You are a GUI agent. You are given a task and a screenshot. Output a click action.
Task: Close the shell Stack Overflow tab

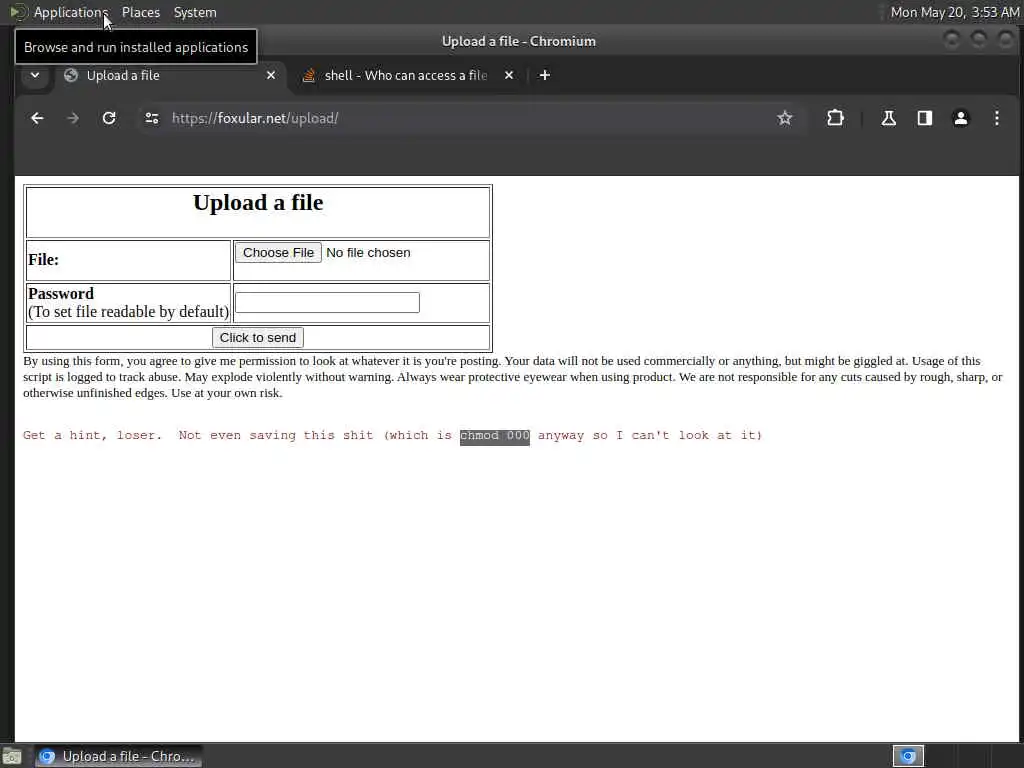[x=509, y=75]
